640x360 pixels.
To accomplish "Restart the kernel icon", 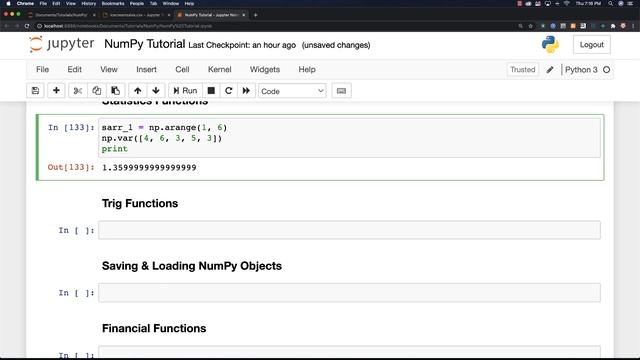I will point(229,91).
